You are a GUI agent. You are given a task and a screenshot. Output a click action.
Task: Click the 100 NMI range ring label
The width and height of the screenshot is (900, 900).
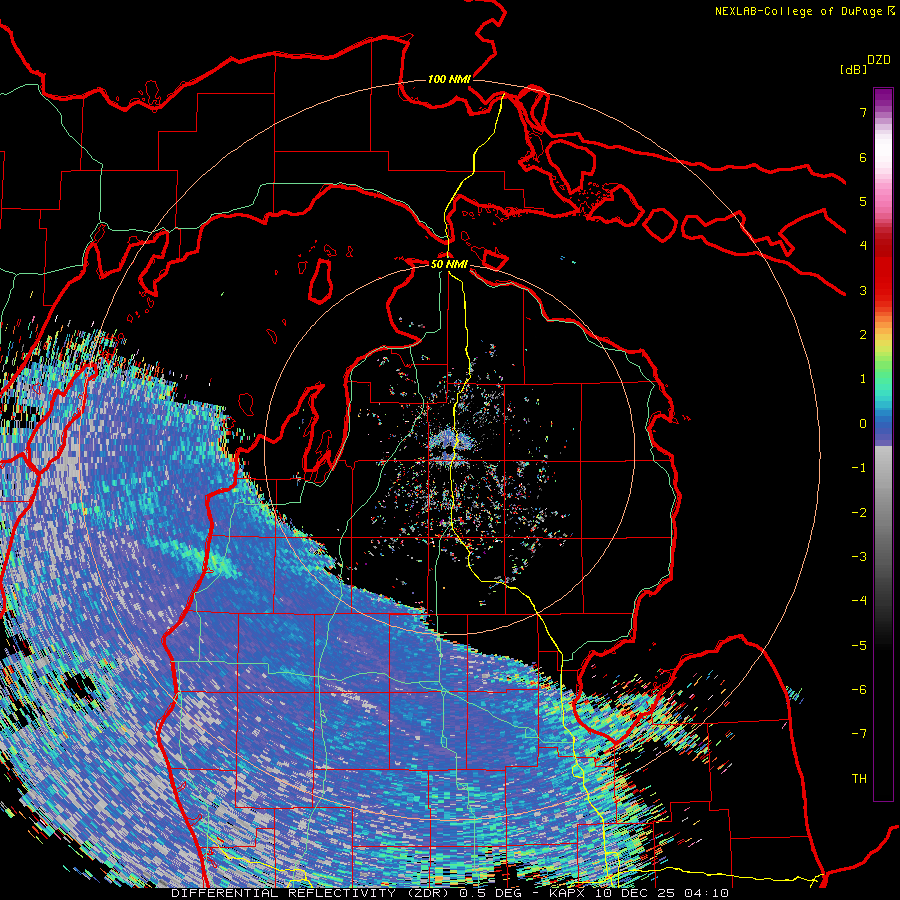pyautogui.click(x=449, y=79)
